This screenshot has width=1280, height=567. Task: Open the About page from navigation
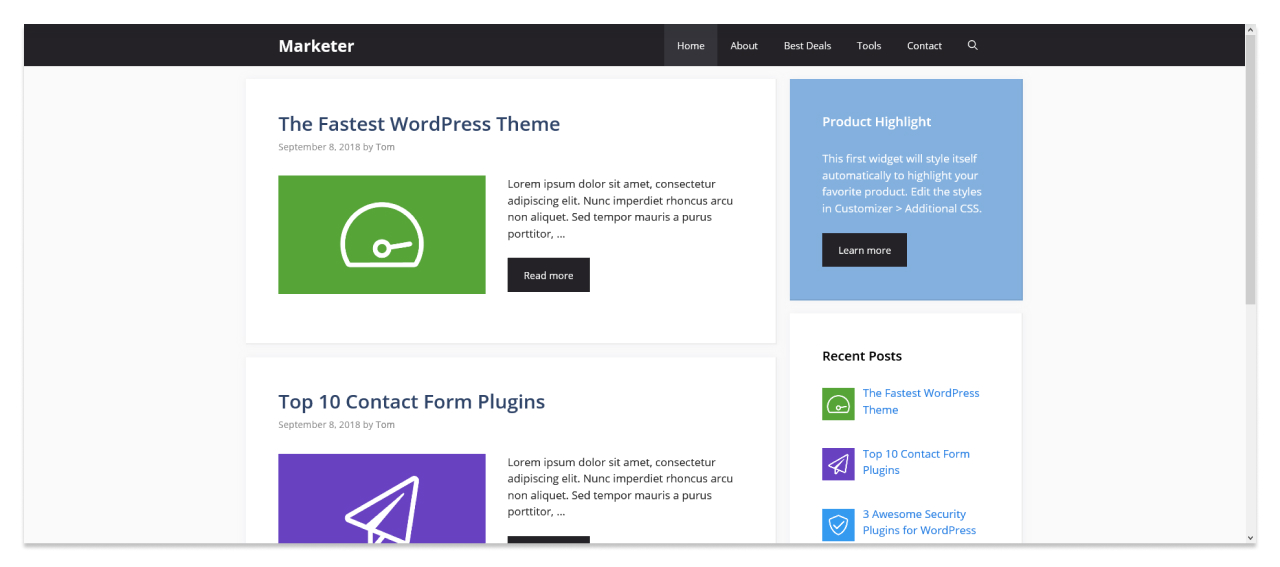pos(743,45)
